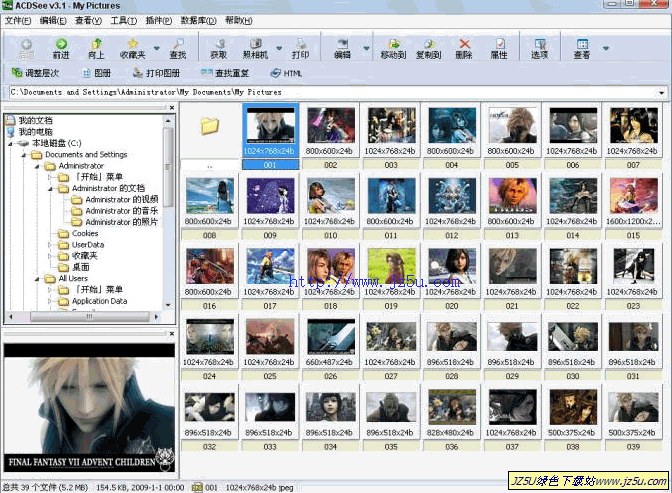Click the Print (打印) toolbar icon
Viewport: 672px width, 493px height.
pos(300,48)
